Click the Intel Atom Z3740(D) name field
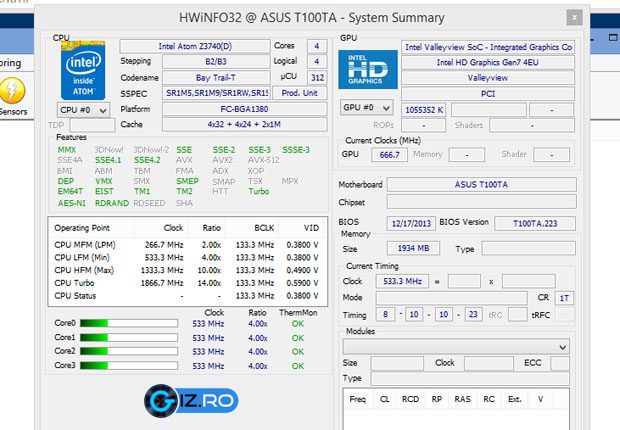620x430 pixels. coord(195,46)
